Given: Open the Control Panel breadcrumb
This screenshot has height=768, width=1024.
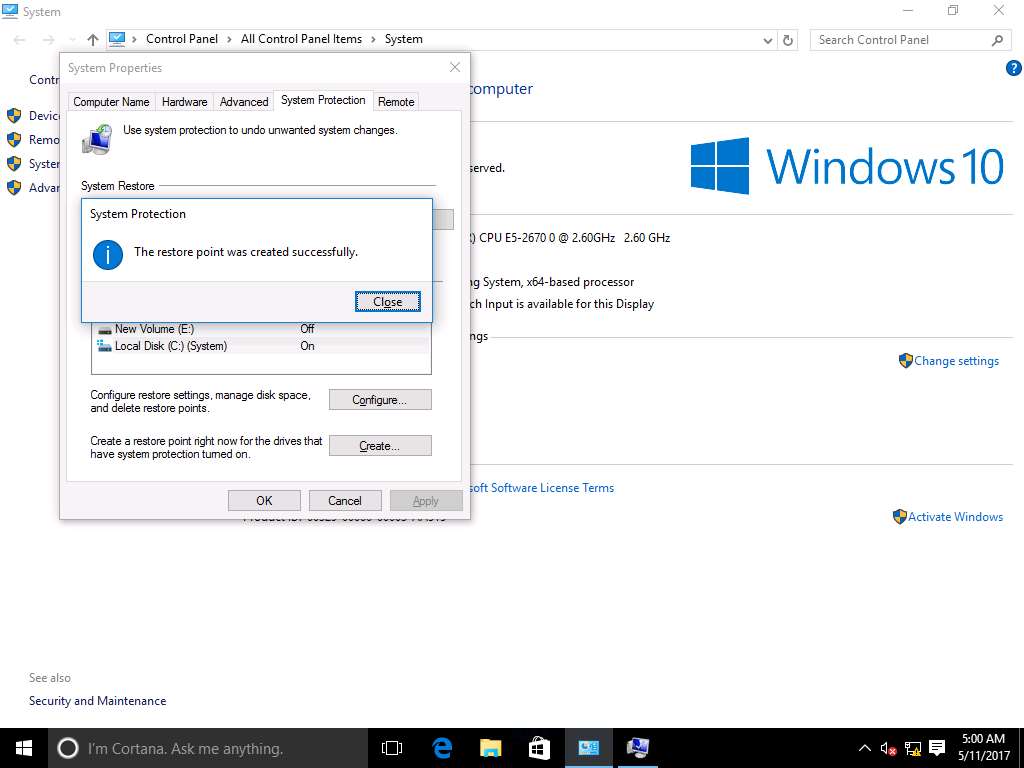Looking at the screenshot, I should pyautogui.click(x=182, y=39).
